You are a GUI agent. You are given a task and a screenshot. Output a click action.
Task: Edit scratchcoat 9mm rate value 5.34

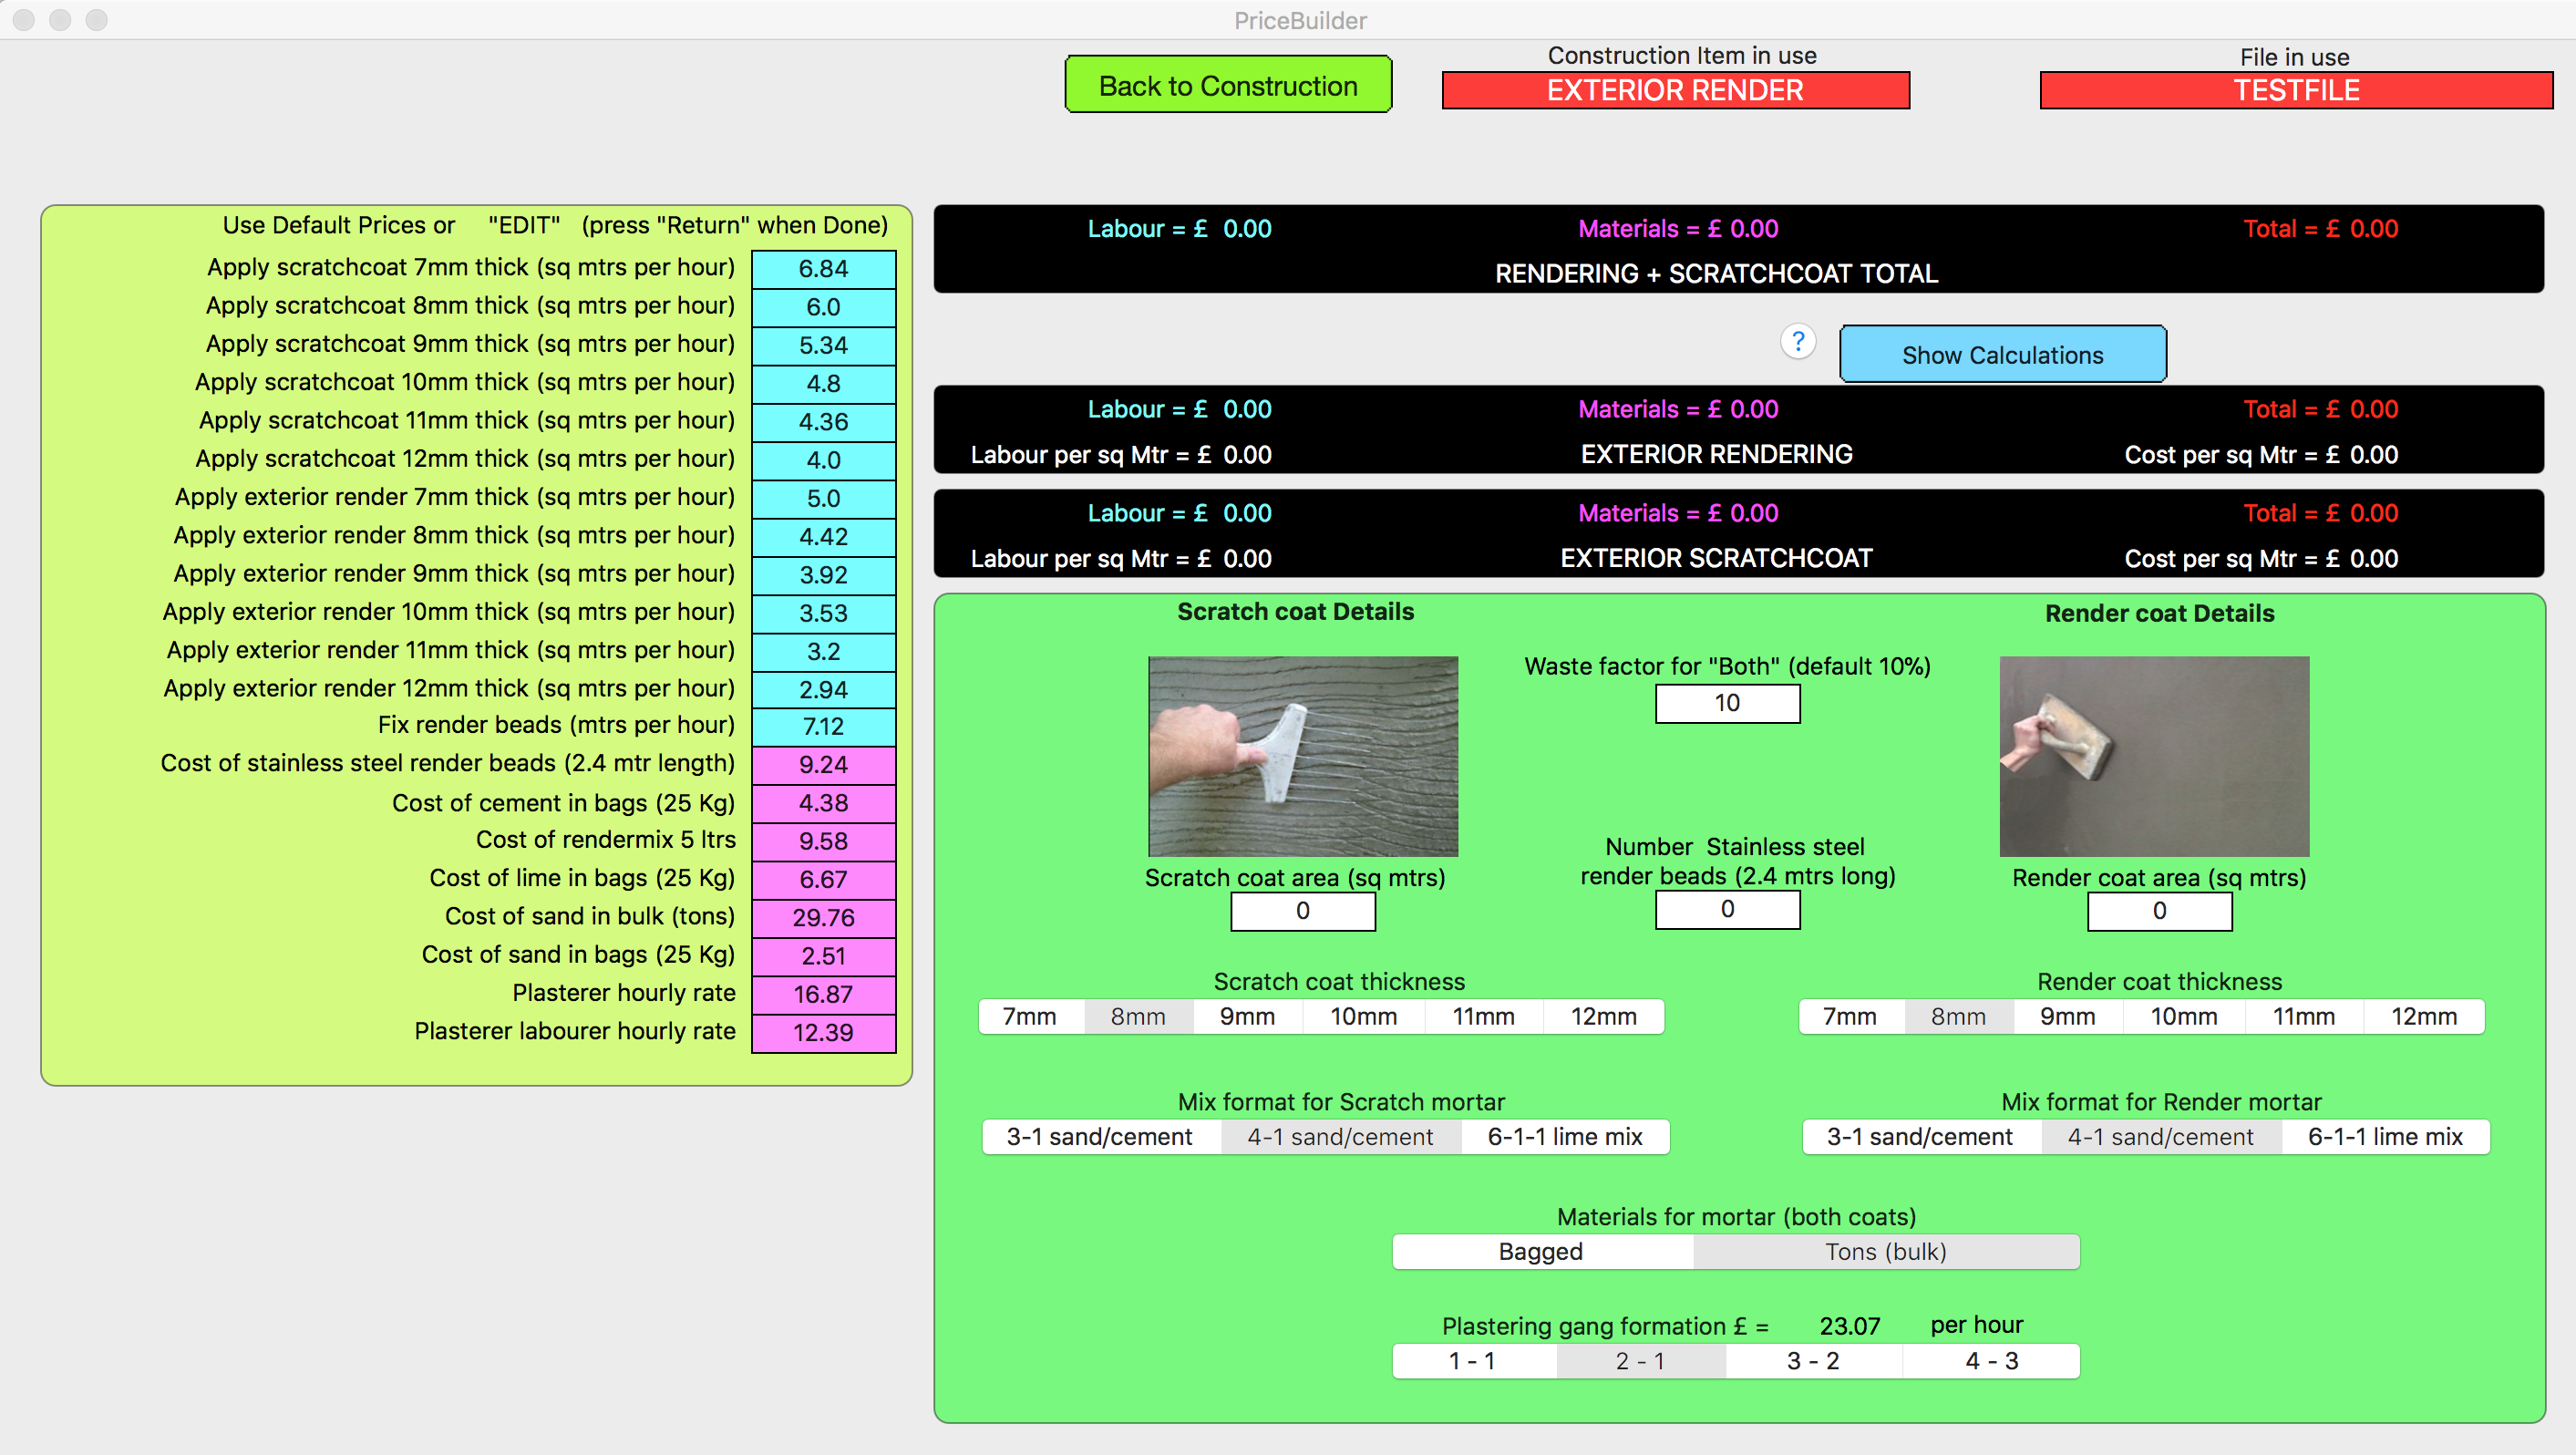click(x=823, y=345)
